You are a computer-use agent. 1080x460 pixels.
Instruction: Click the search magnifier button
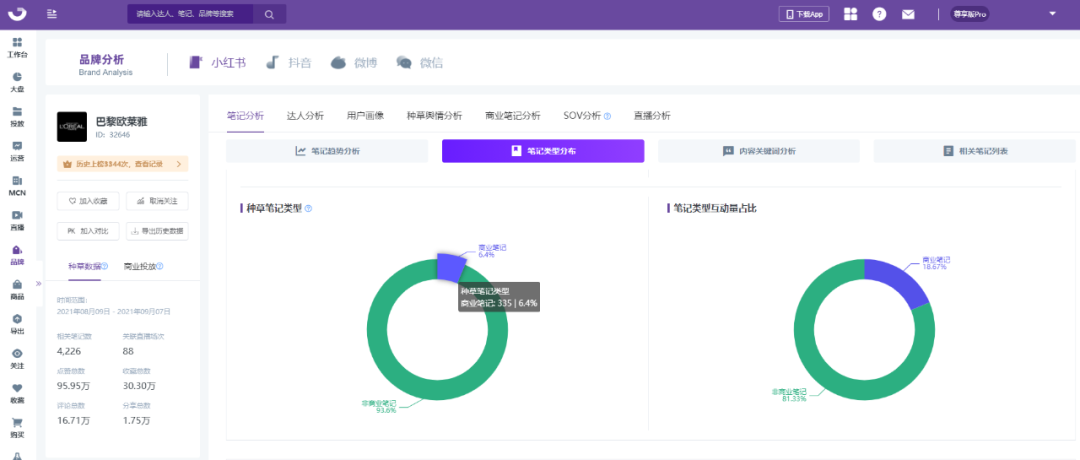[269, 14]
